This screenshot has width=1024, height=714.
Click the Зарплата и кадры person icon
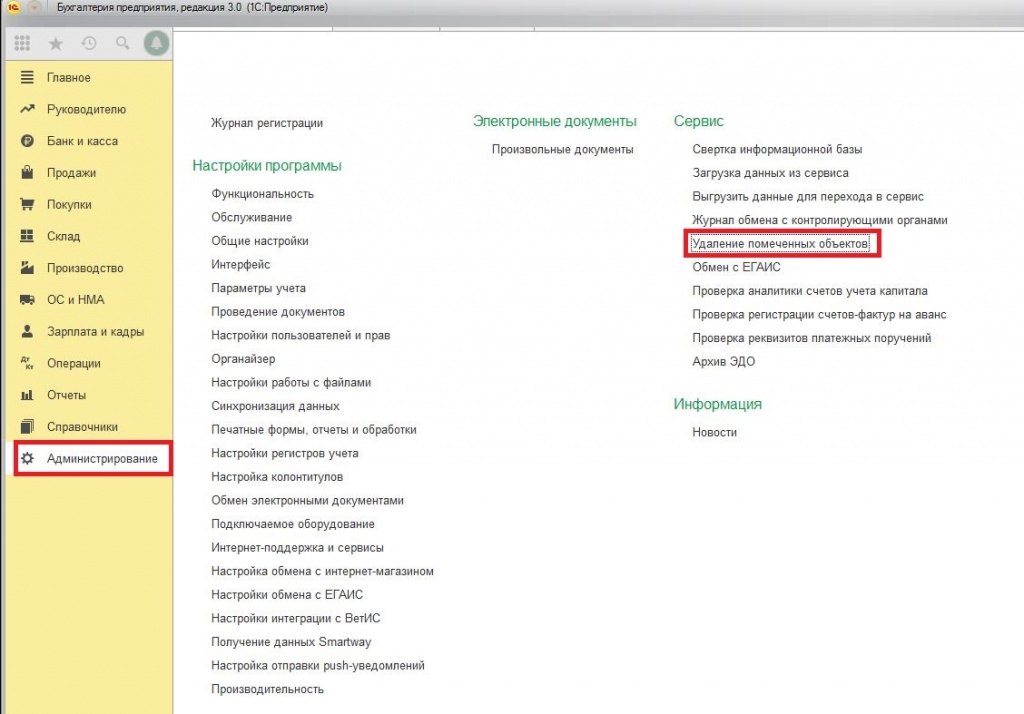27,331
